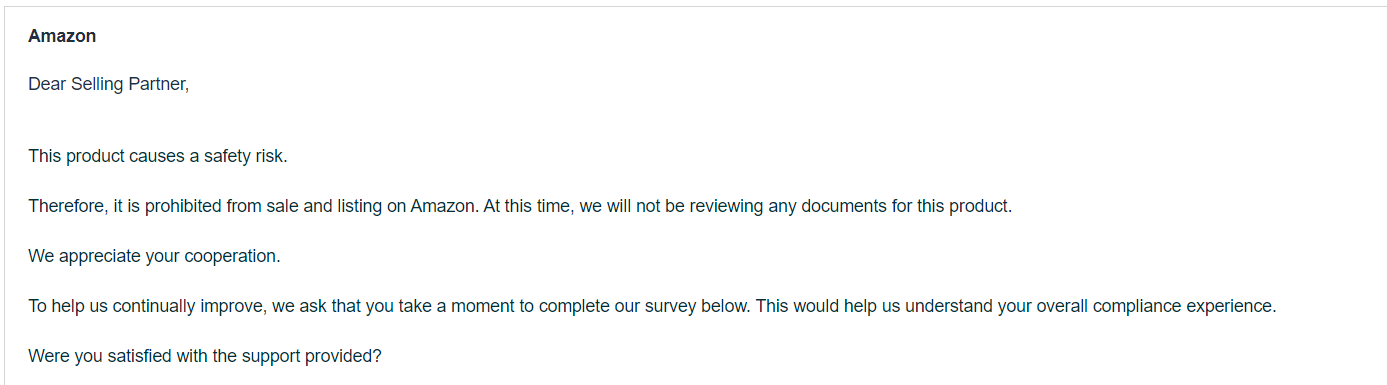1387x385 pixels.
Task: Click the 'We appreciate your cooperation.' line
Action: [154, 256]
